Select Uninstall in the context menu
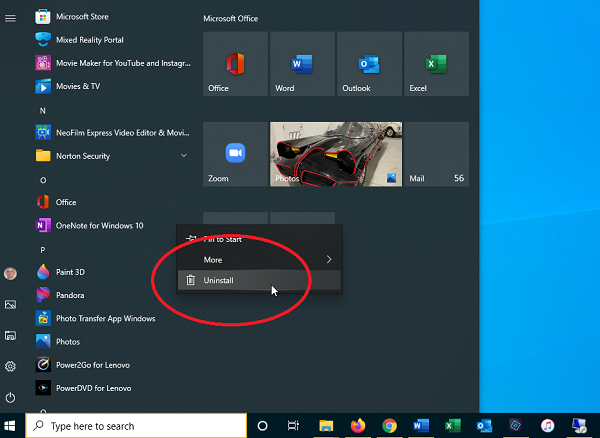 (x=259, y=280)
